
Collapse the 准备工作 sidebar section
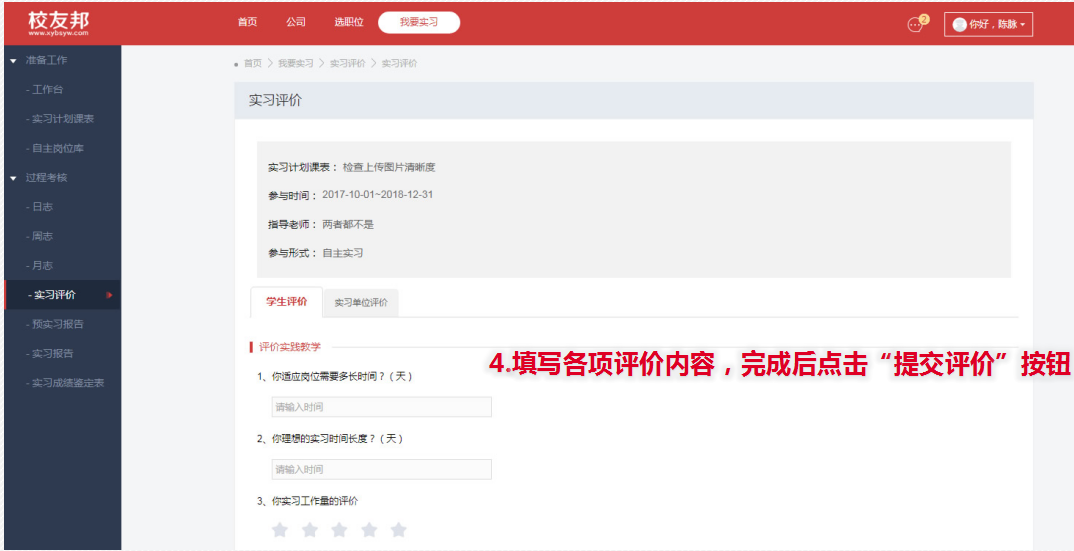click(13, 60)
